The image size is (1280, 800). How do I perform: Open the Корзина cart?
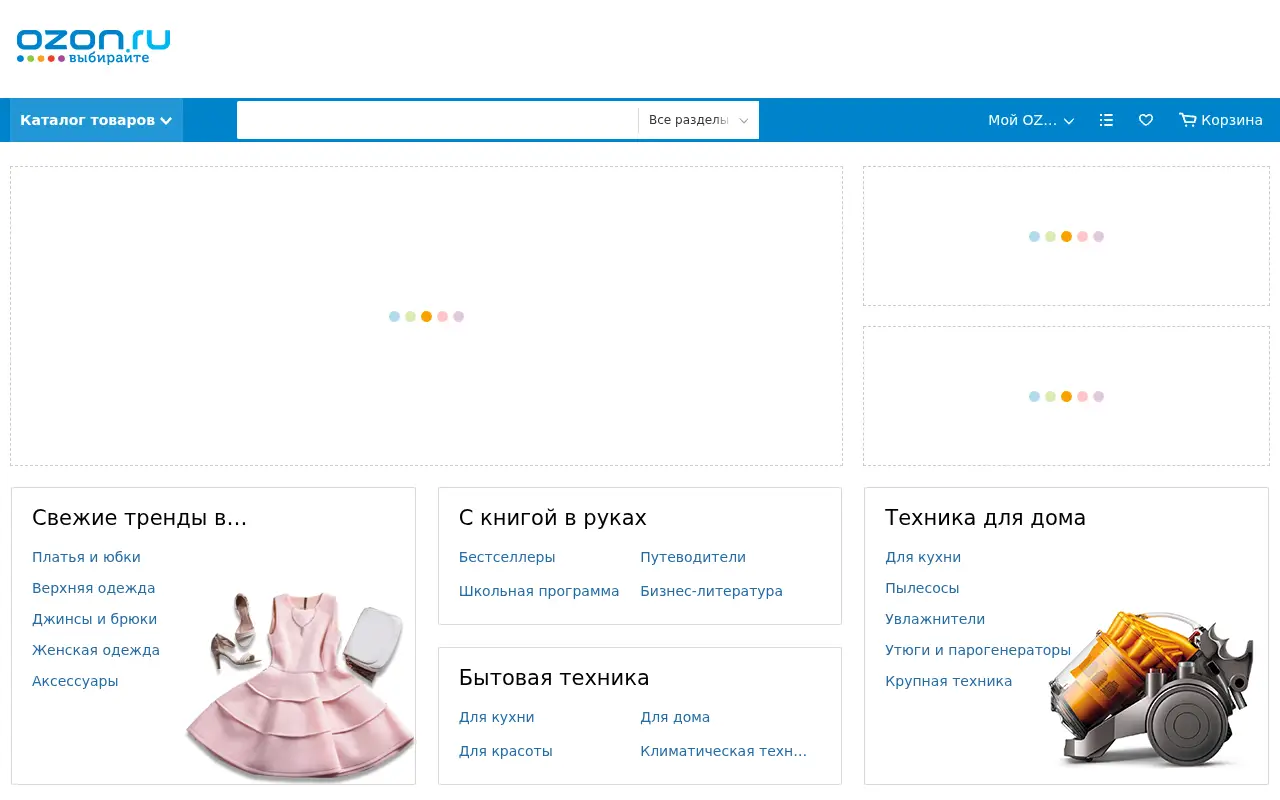[x=1221, y=120]
